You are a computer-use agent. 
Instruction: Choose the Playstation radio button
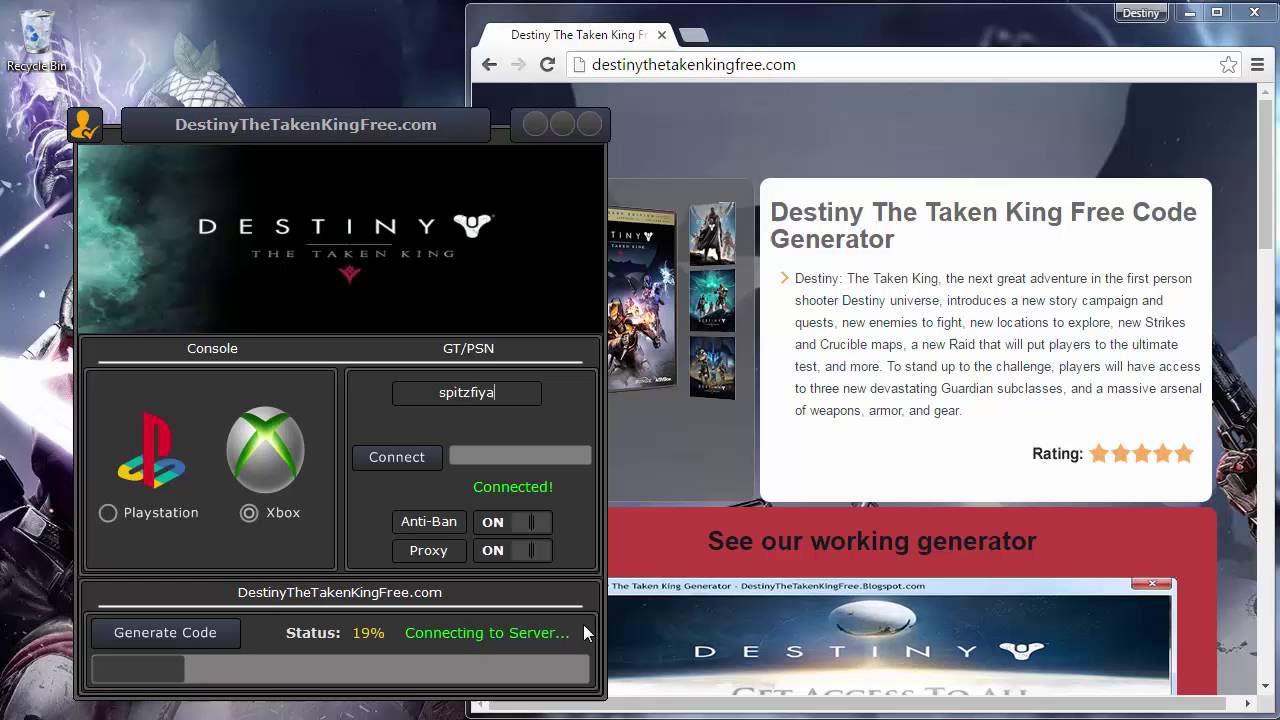[108, 513]
